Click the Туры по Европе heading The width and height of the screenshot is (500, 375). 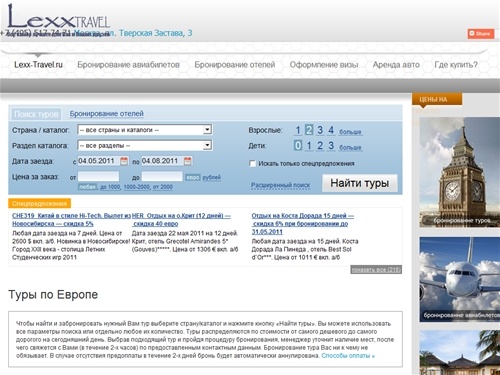click(53, 295)
